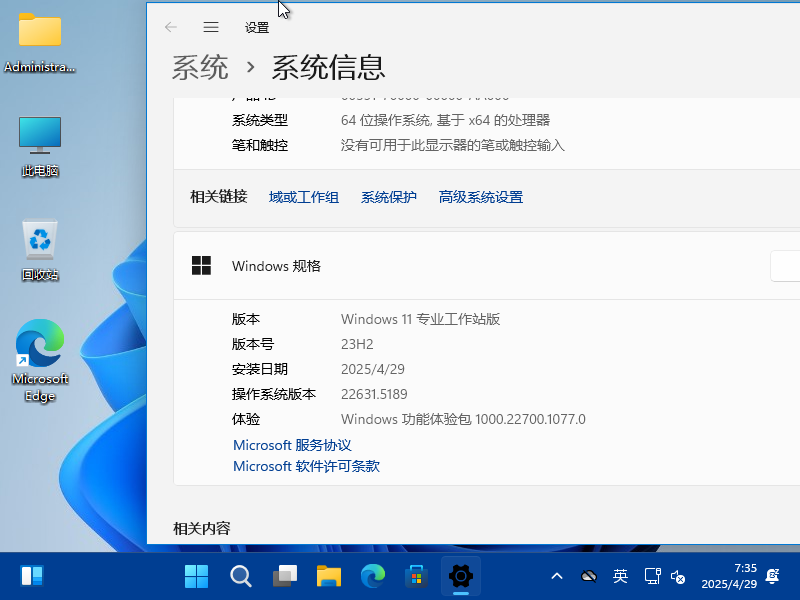Open the clock showing 7:35
The height and width of the screenshot is (600, 800).
729,576
